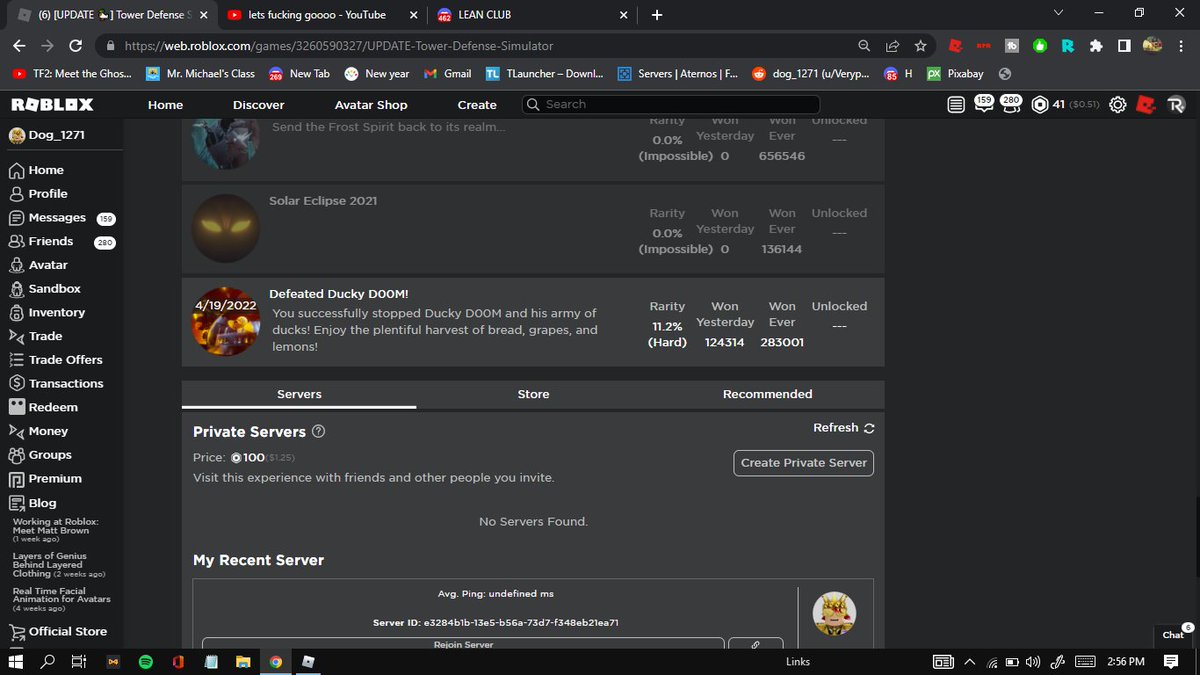Switch to the Servers tab
1200x675 pixels.
[x=299, y=394]
